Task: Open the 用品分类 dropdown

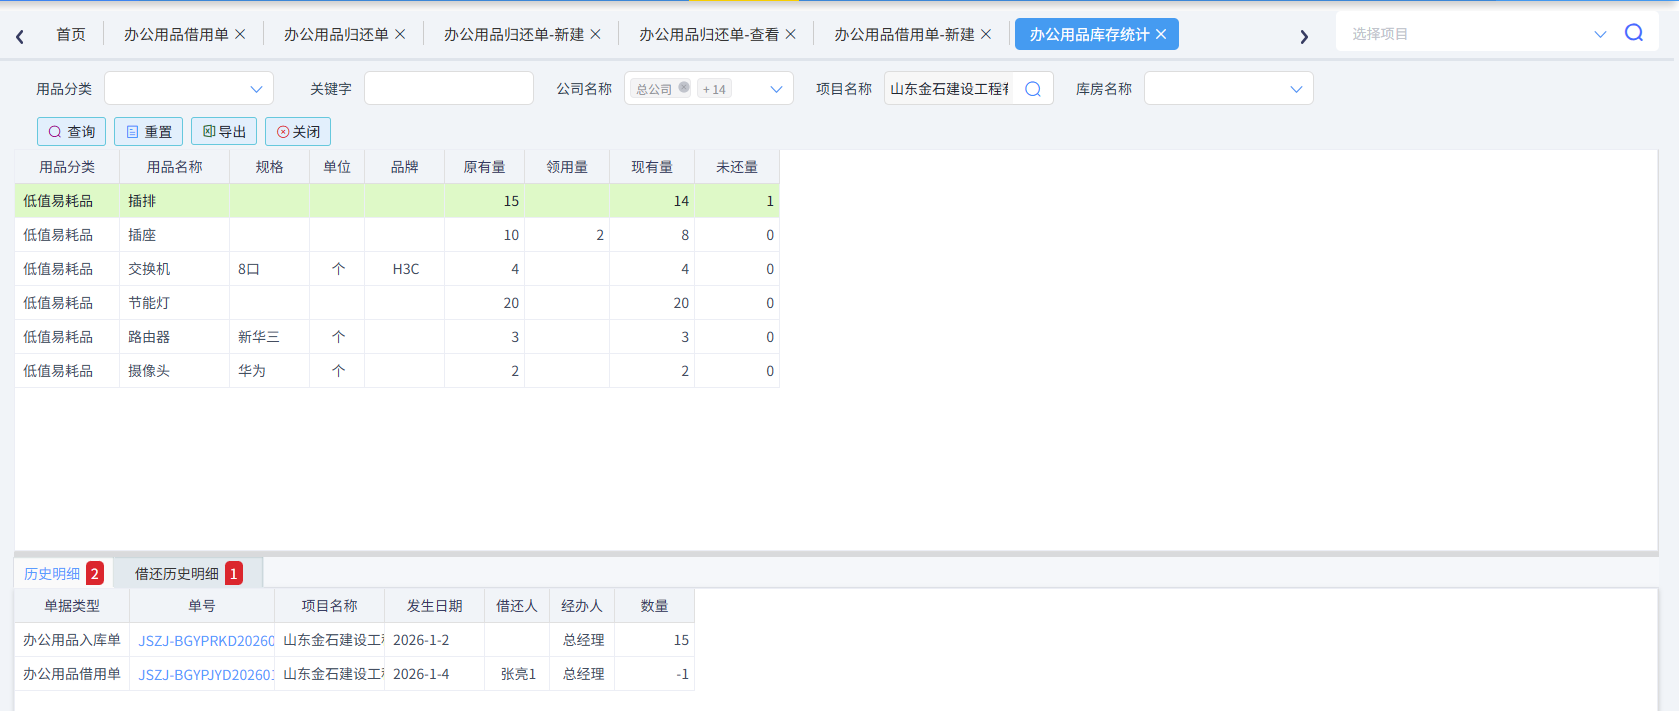Action: 189,89
